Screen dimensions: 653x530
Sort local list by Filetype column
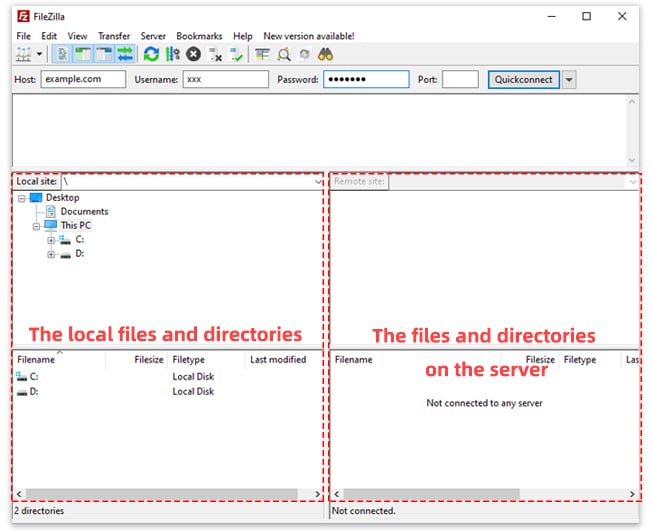(x=207, y=360)
